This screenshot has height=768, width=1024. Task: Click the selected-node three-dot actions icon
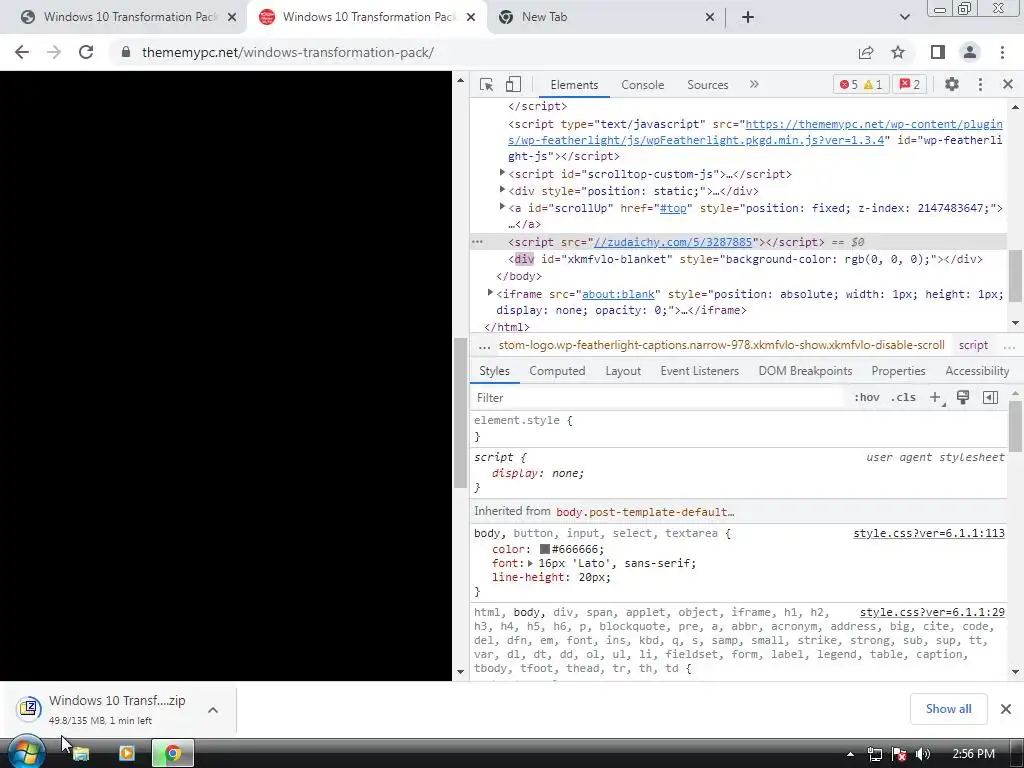coord(477,242)
